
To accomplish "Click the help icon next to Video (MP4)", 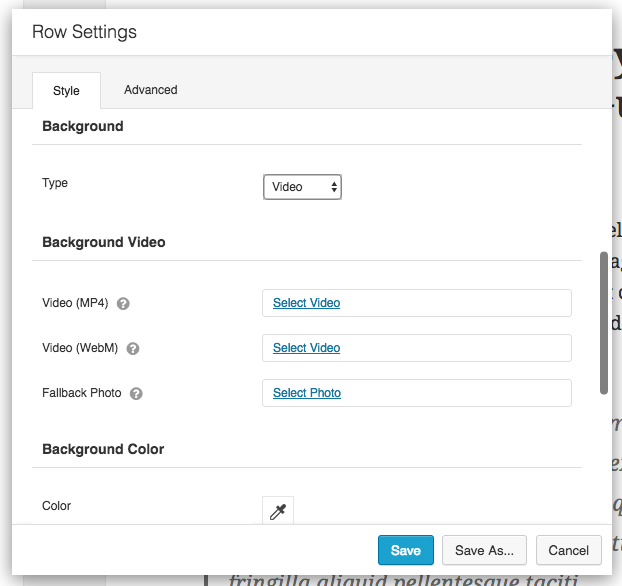I will [x=123, y=304].
